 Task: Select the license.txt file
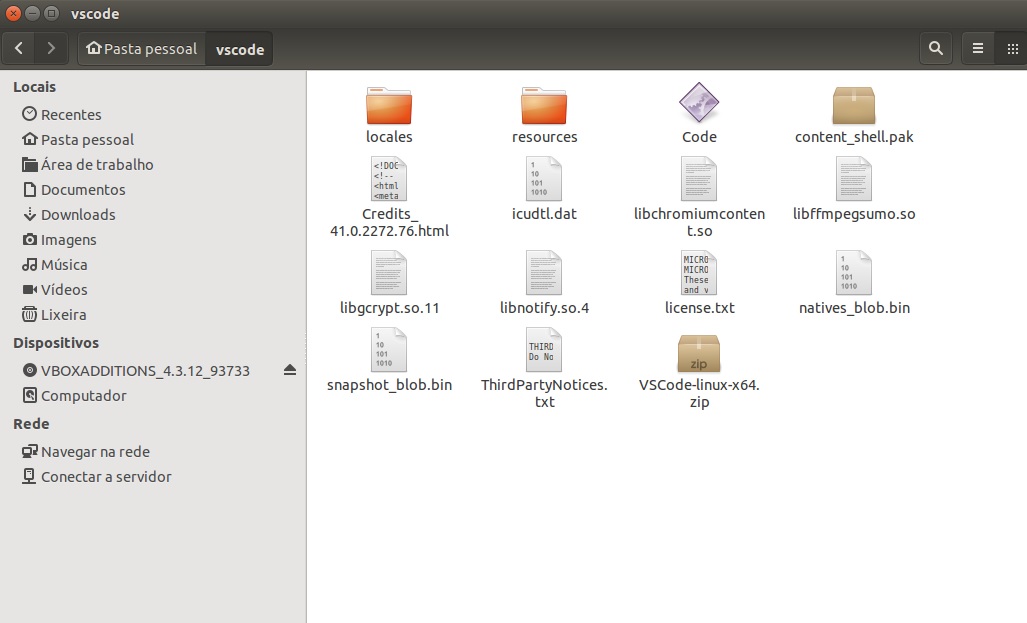(x=699, y=273)
